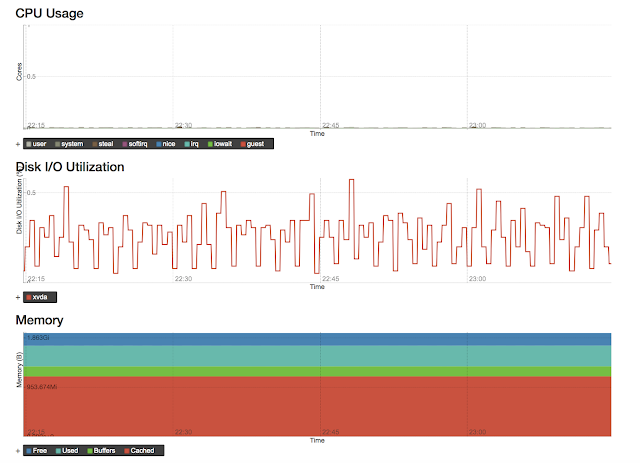Expand the CPU Usage legend handle
This screenshot has height=463, width=640.
tap(18, 144)
